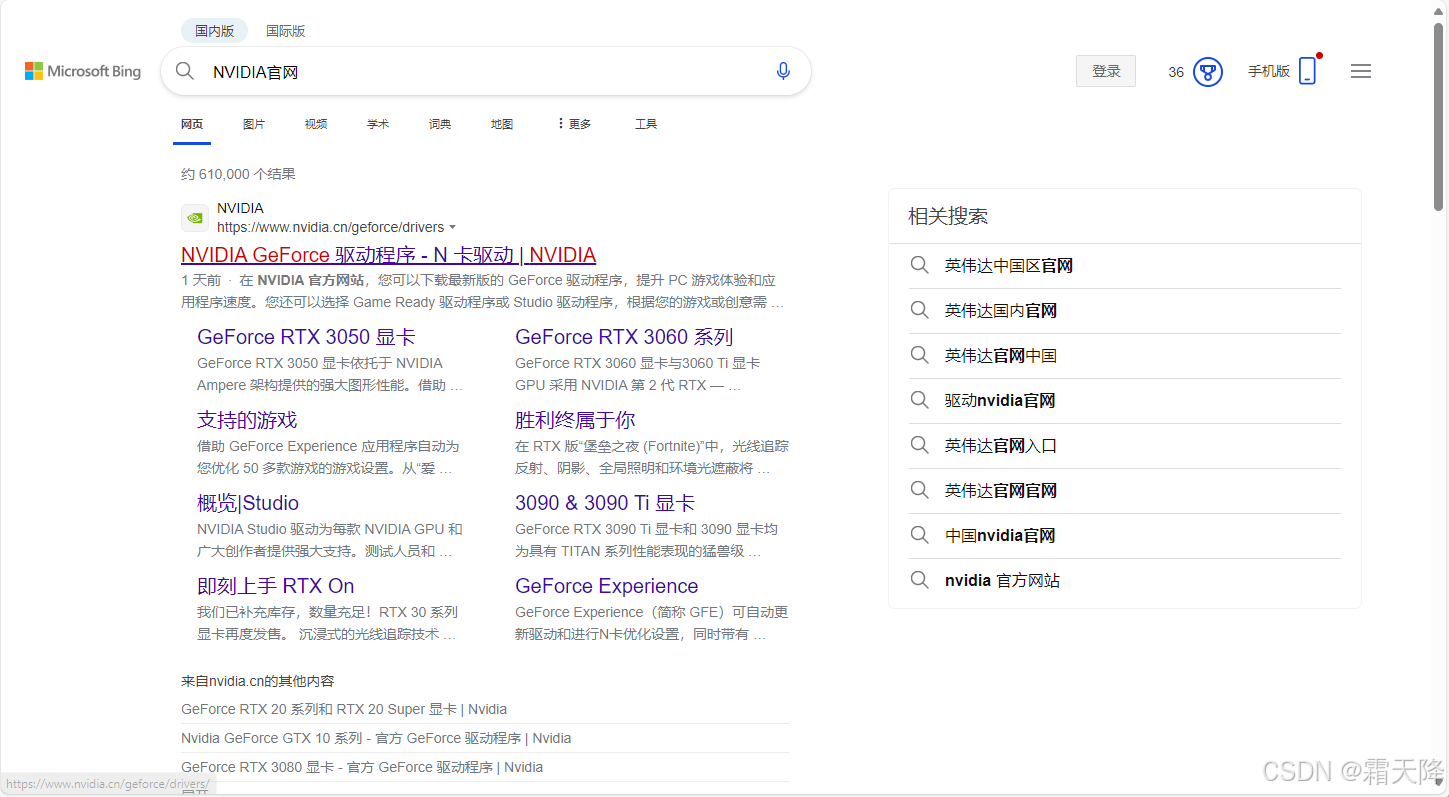Image resolution: width=1449 pixels, height=797 pixels.
Task: Click the search icon beside 英伟达中国区官网
Action: click(x=919, y=265)
